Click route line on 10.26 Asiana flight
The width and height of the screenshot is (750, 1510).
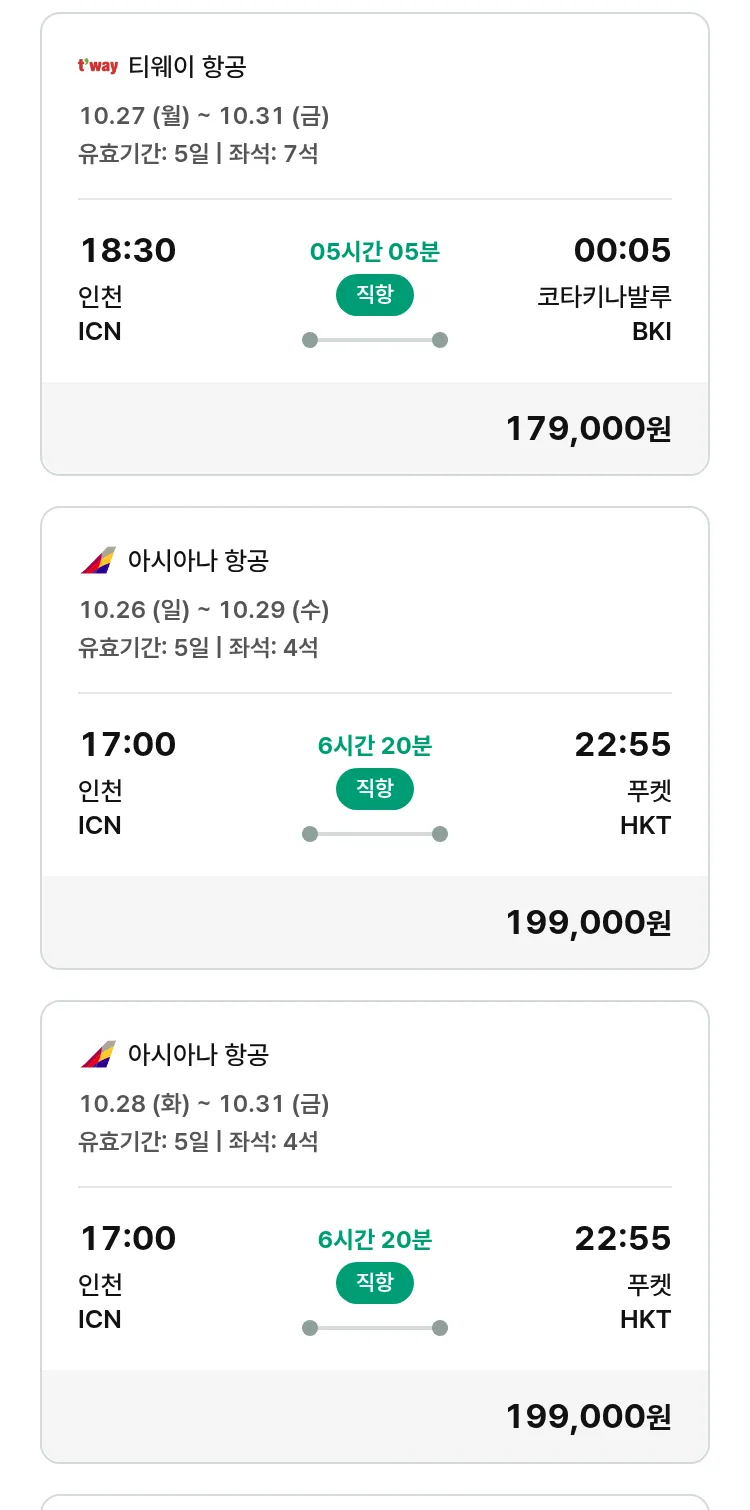coord(374,834)
